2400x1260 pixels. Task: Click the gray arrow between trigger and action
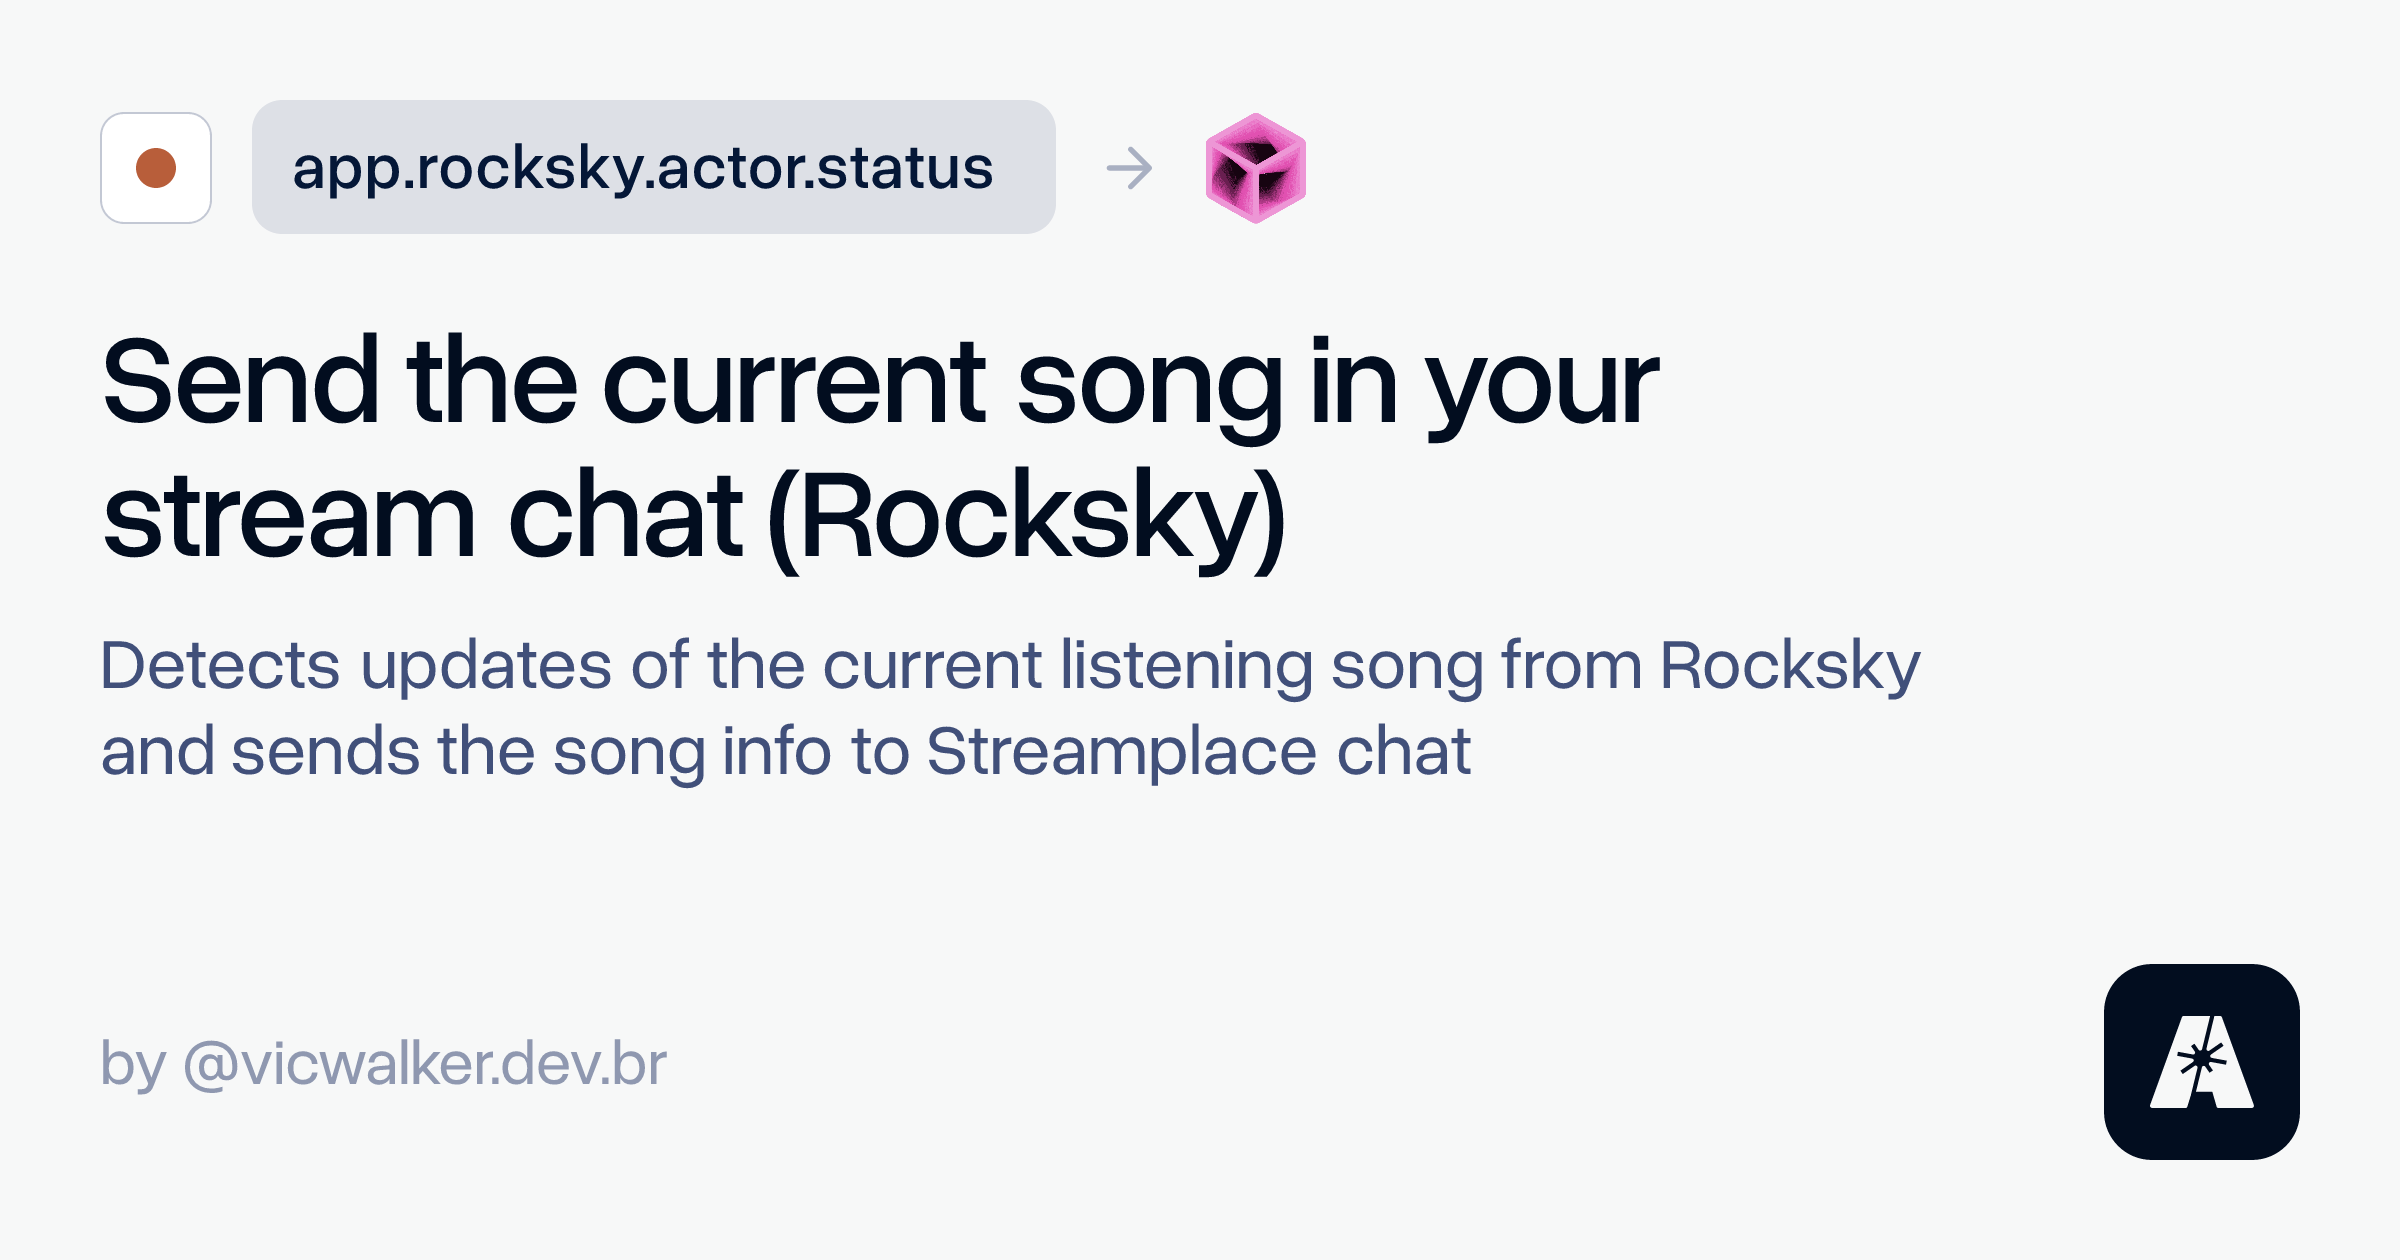pos(1130,168)
